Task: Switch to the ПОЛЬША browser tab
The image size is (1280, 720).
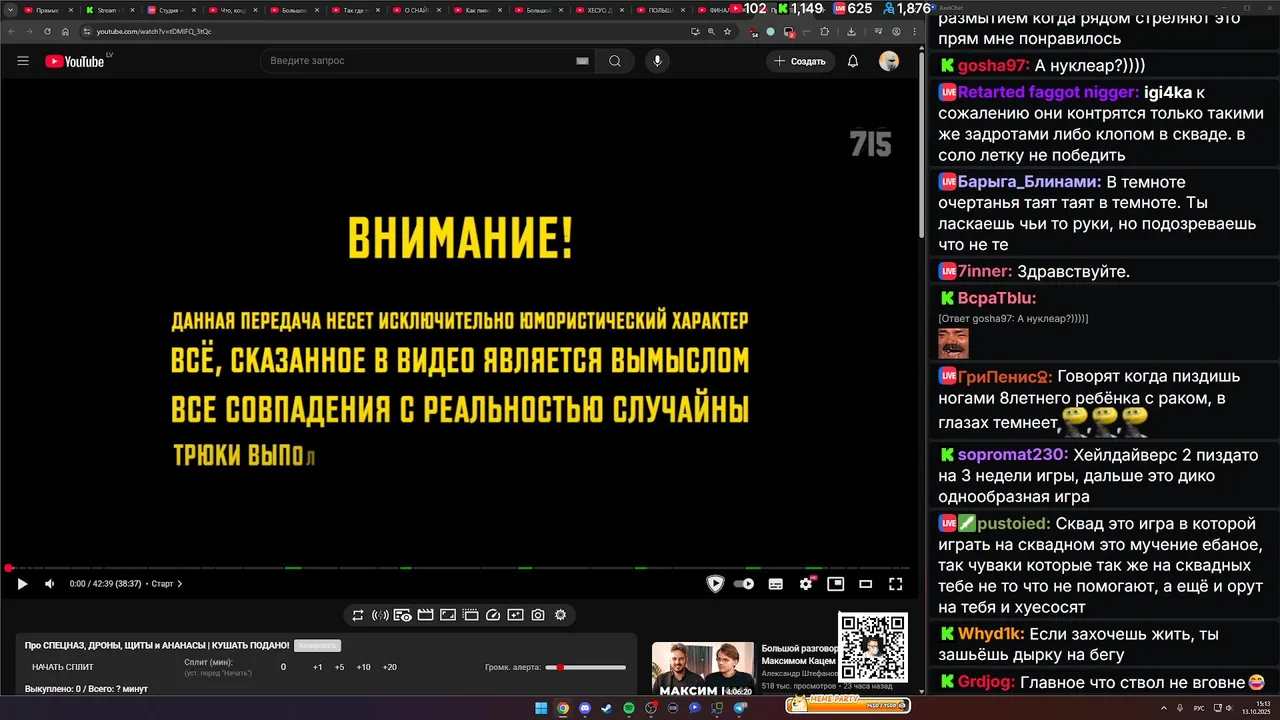Action: click(660, 10)
